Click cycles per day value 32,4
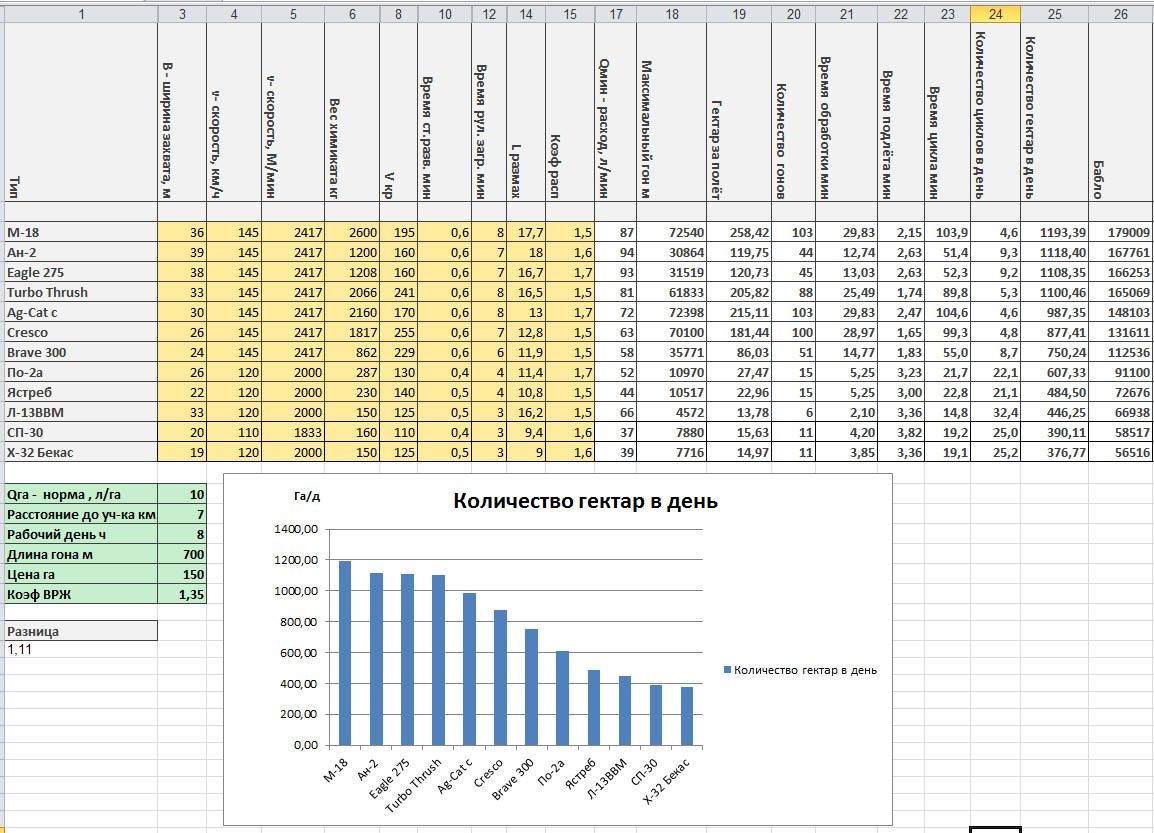The image size is (1154, 833). click(x=995, y=412)
